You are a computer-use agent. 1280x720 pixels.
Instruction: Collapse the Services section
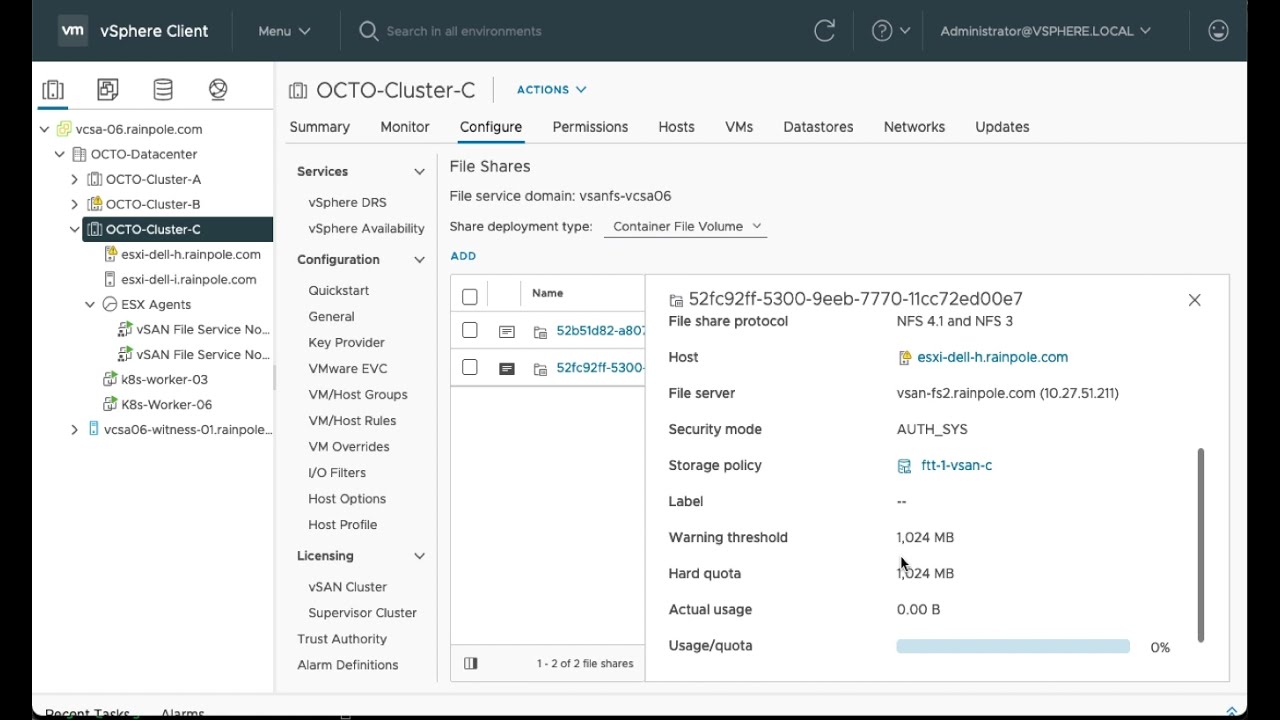[x=419, y=172]
